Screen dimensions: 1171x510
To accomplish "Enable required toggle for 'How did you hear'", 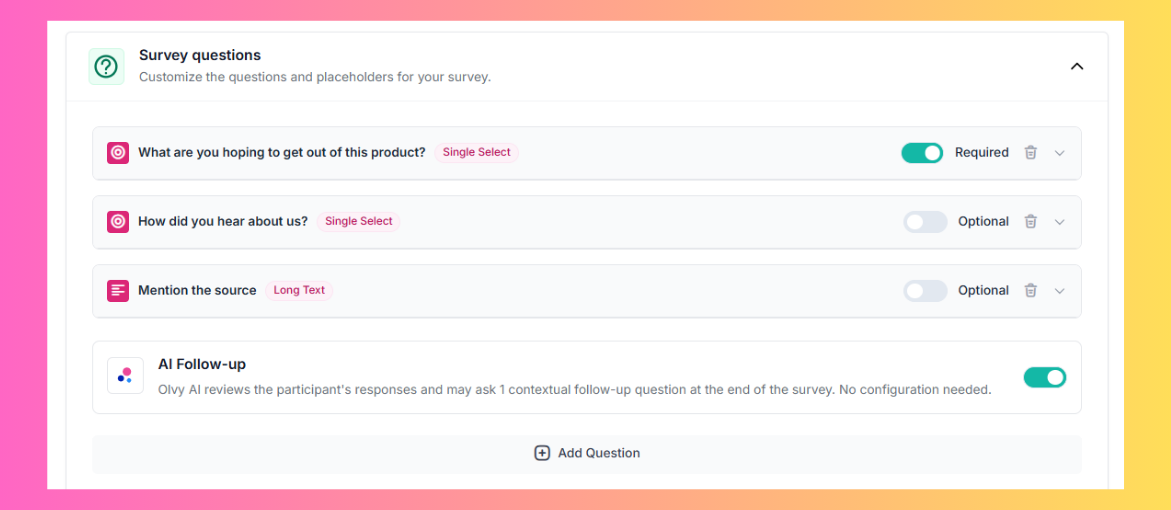I will click(925, 222).
